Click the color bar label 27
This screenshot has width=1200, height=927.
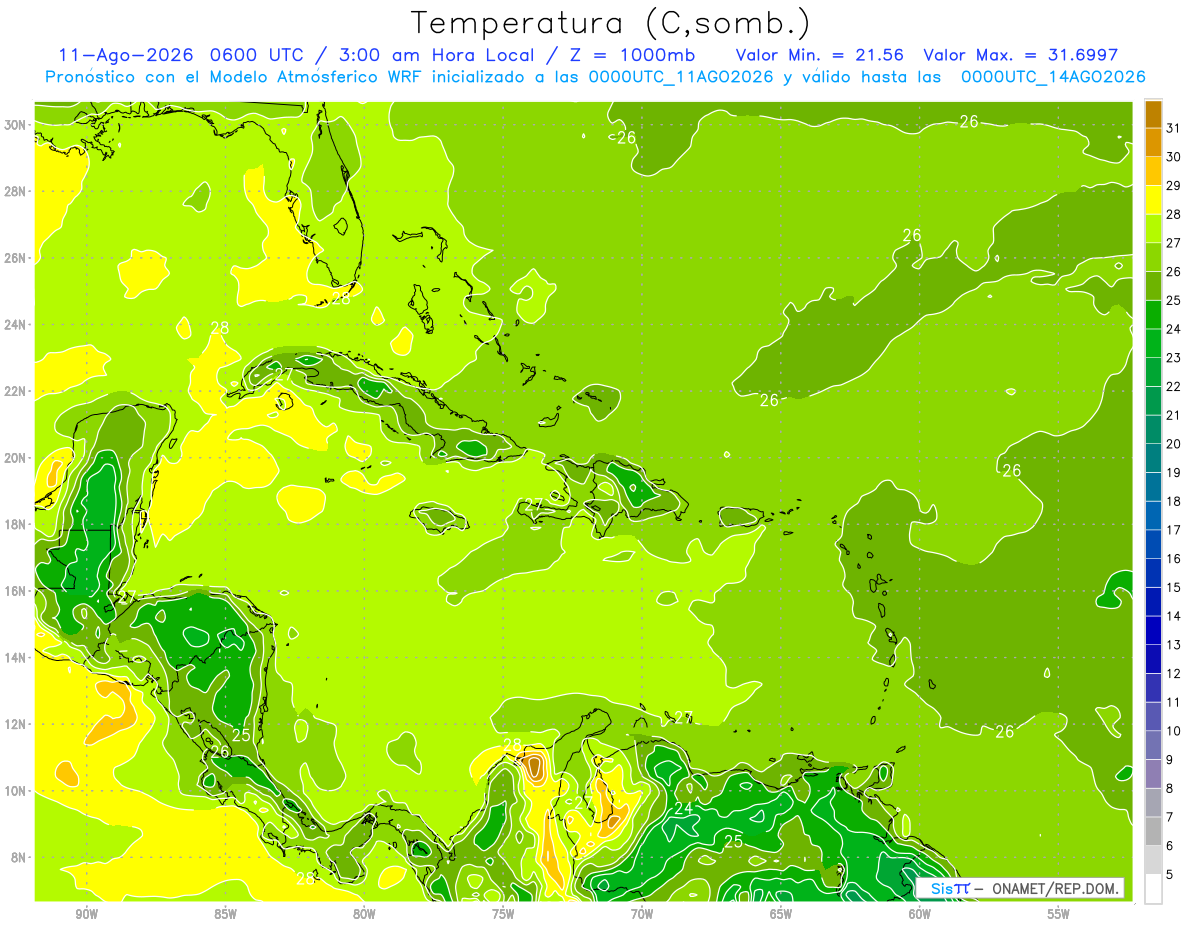tap(1174, 243)
